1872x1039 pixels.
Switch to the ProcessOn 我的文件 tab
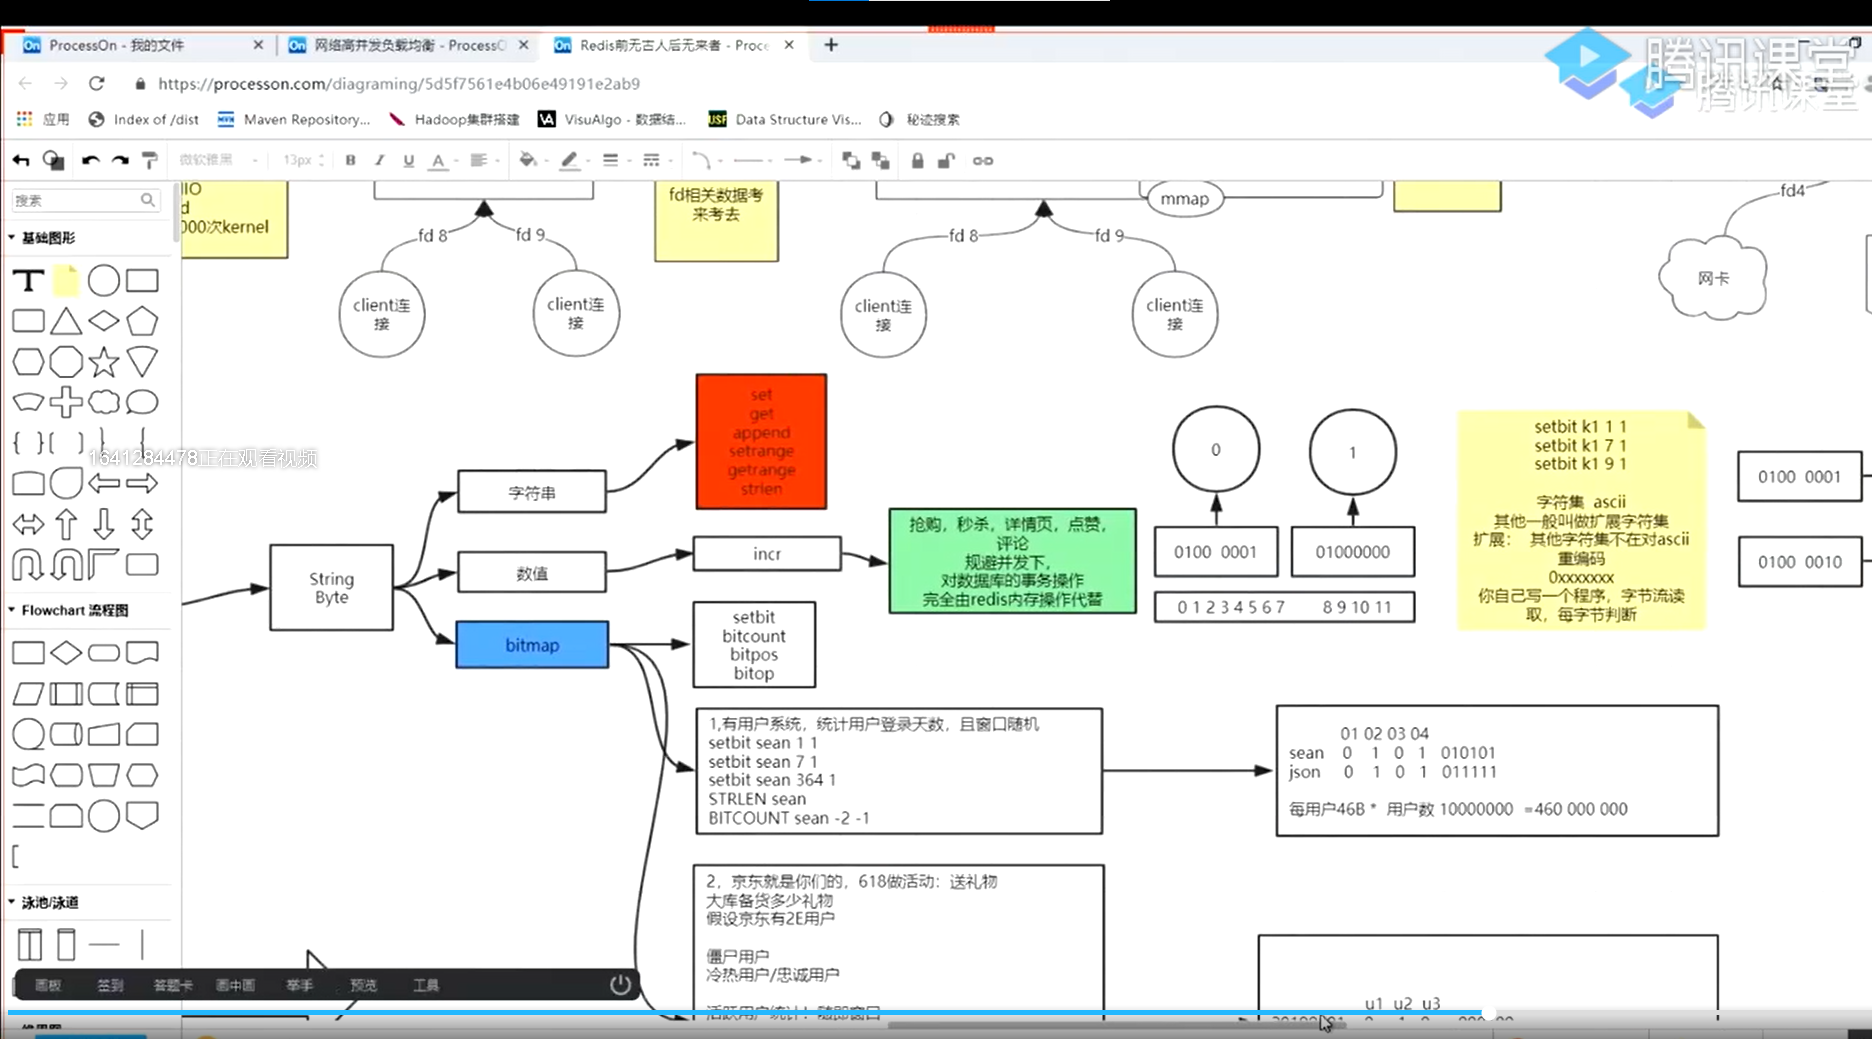tap(145, 45)
